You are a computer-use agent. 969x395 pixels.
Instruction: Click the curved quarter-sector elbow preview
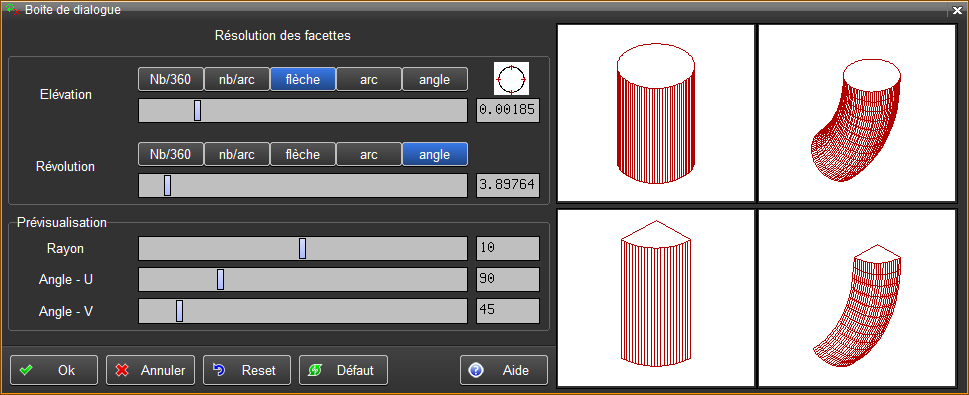pyautogui.click(x=857, y=299)
